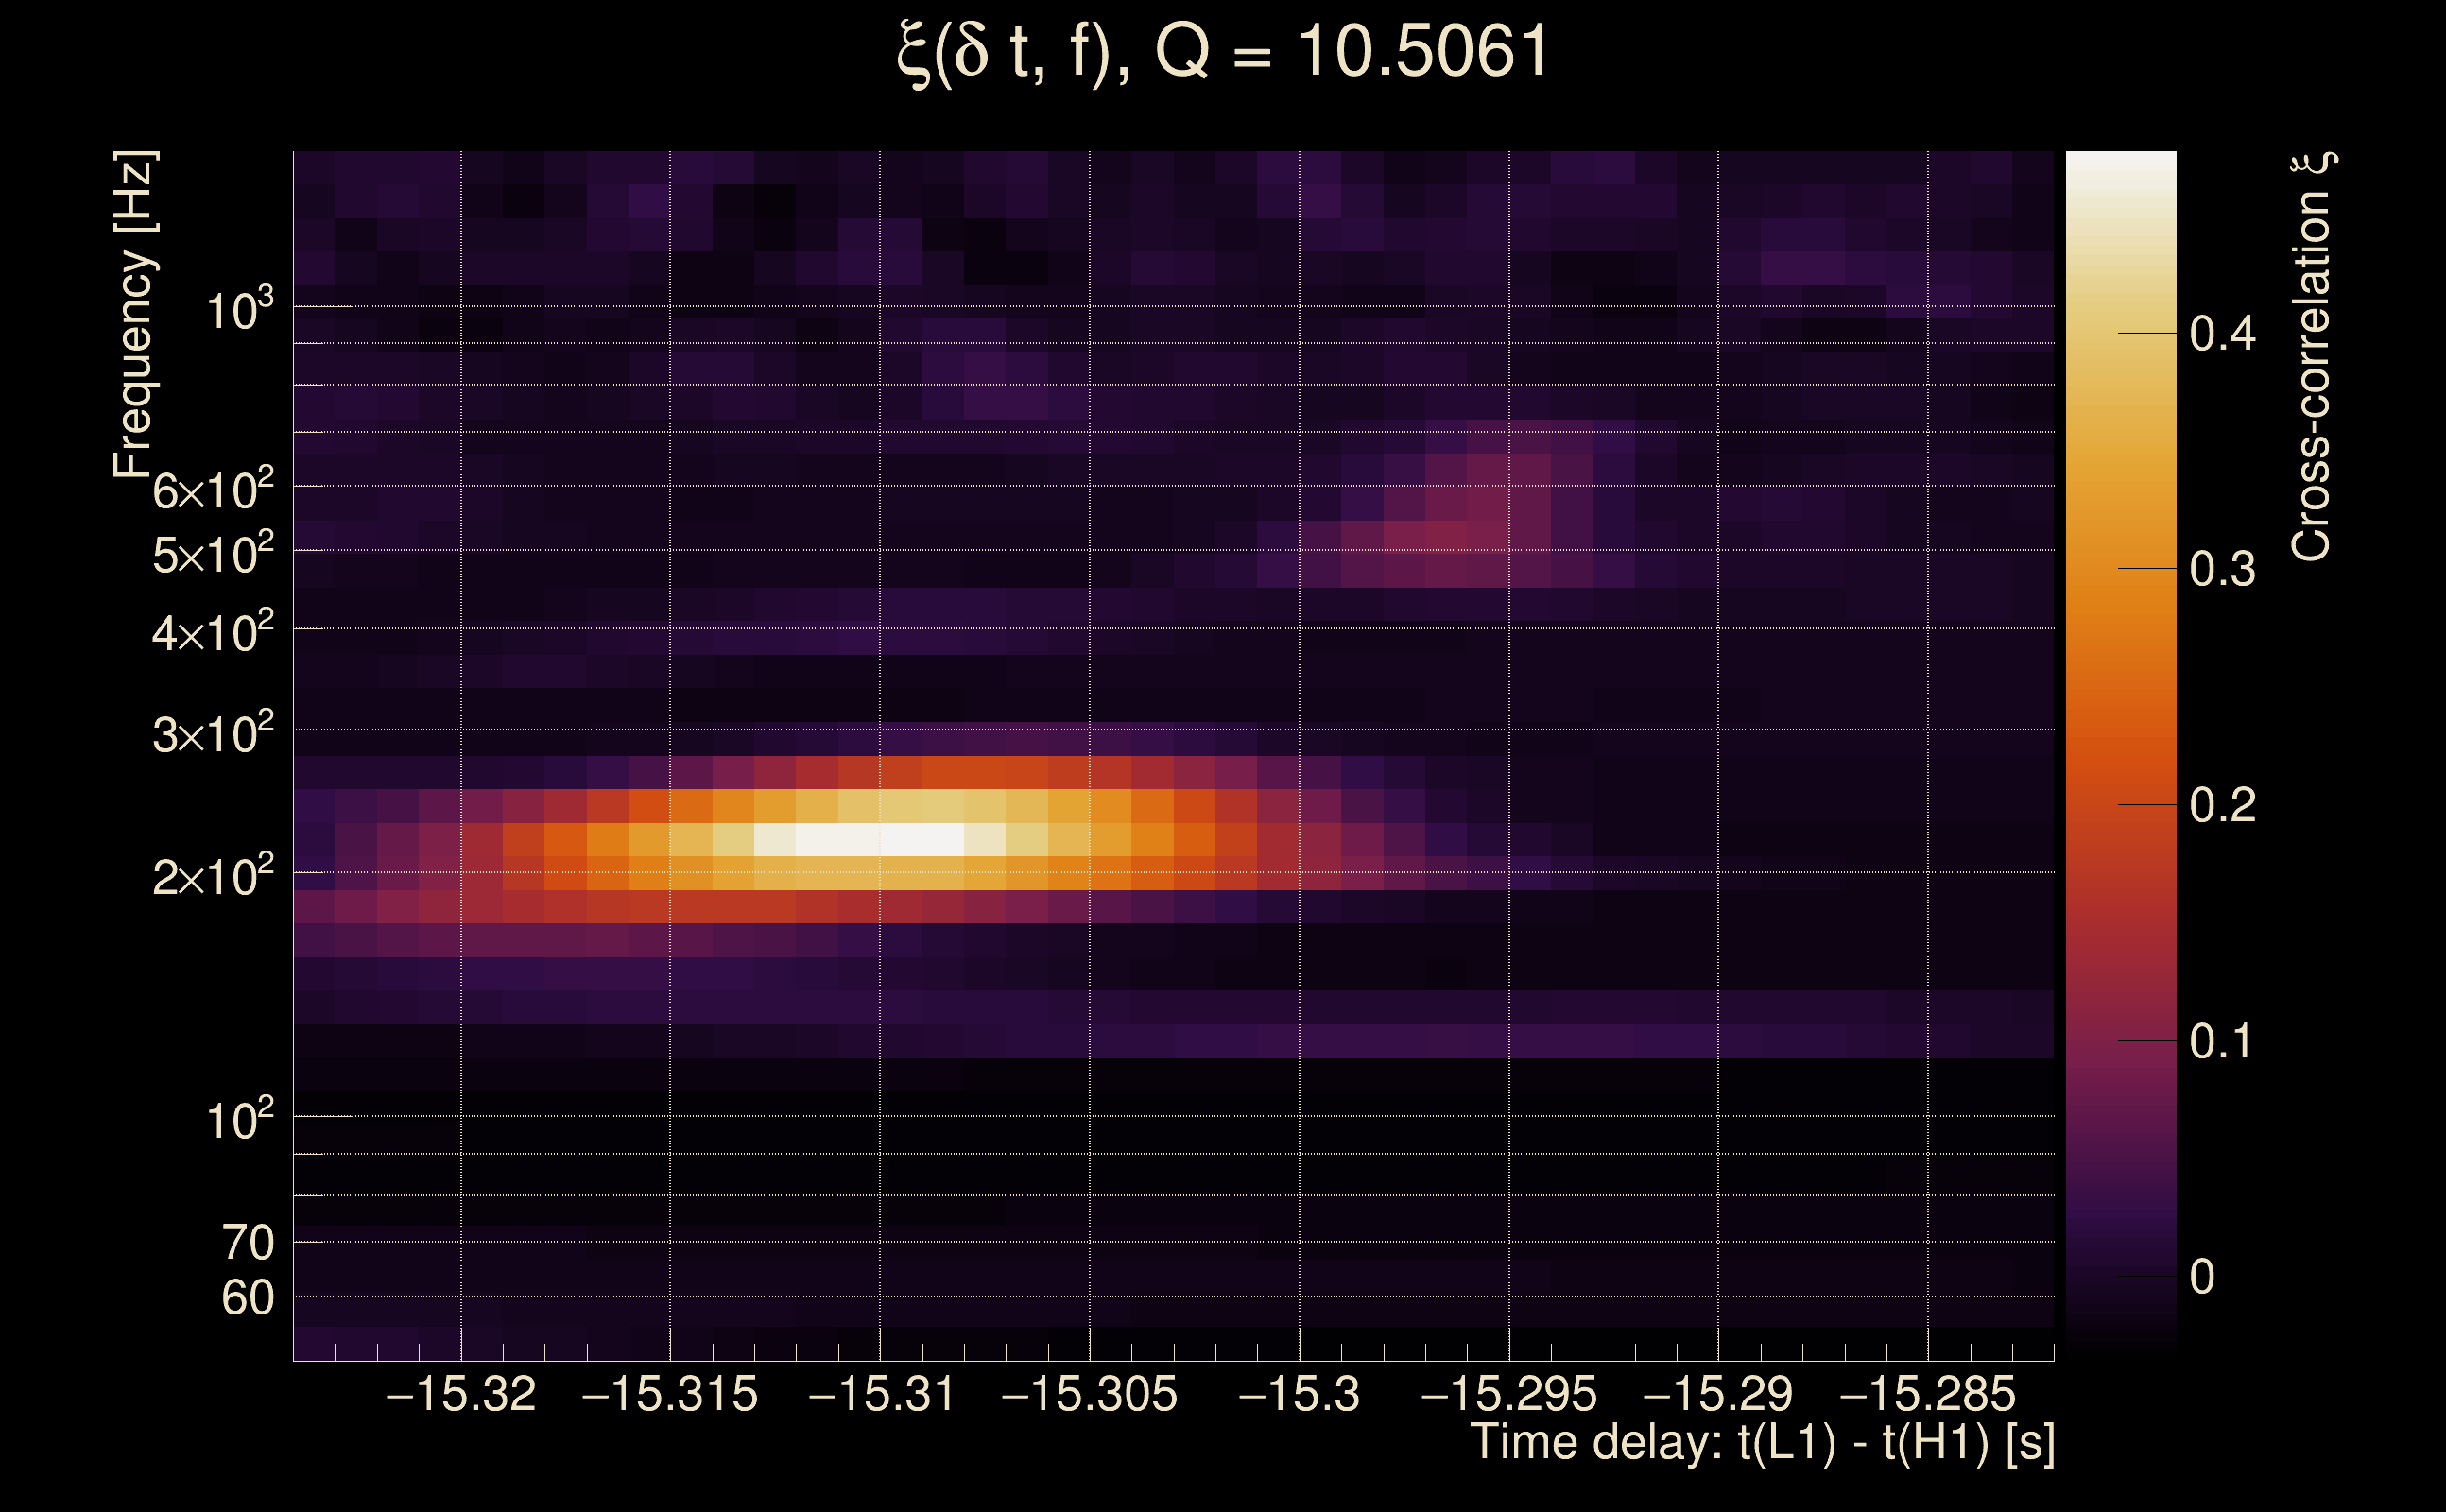Click the 60 frequency tick label
The height and width of the screenshot is (1512, 2446).
247,1298
